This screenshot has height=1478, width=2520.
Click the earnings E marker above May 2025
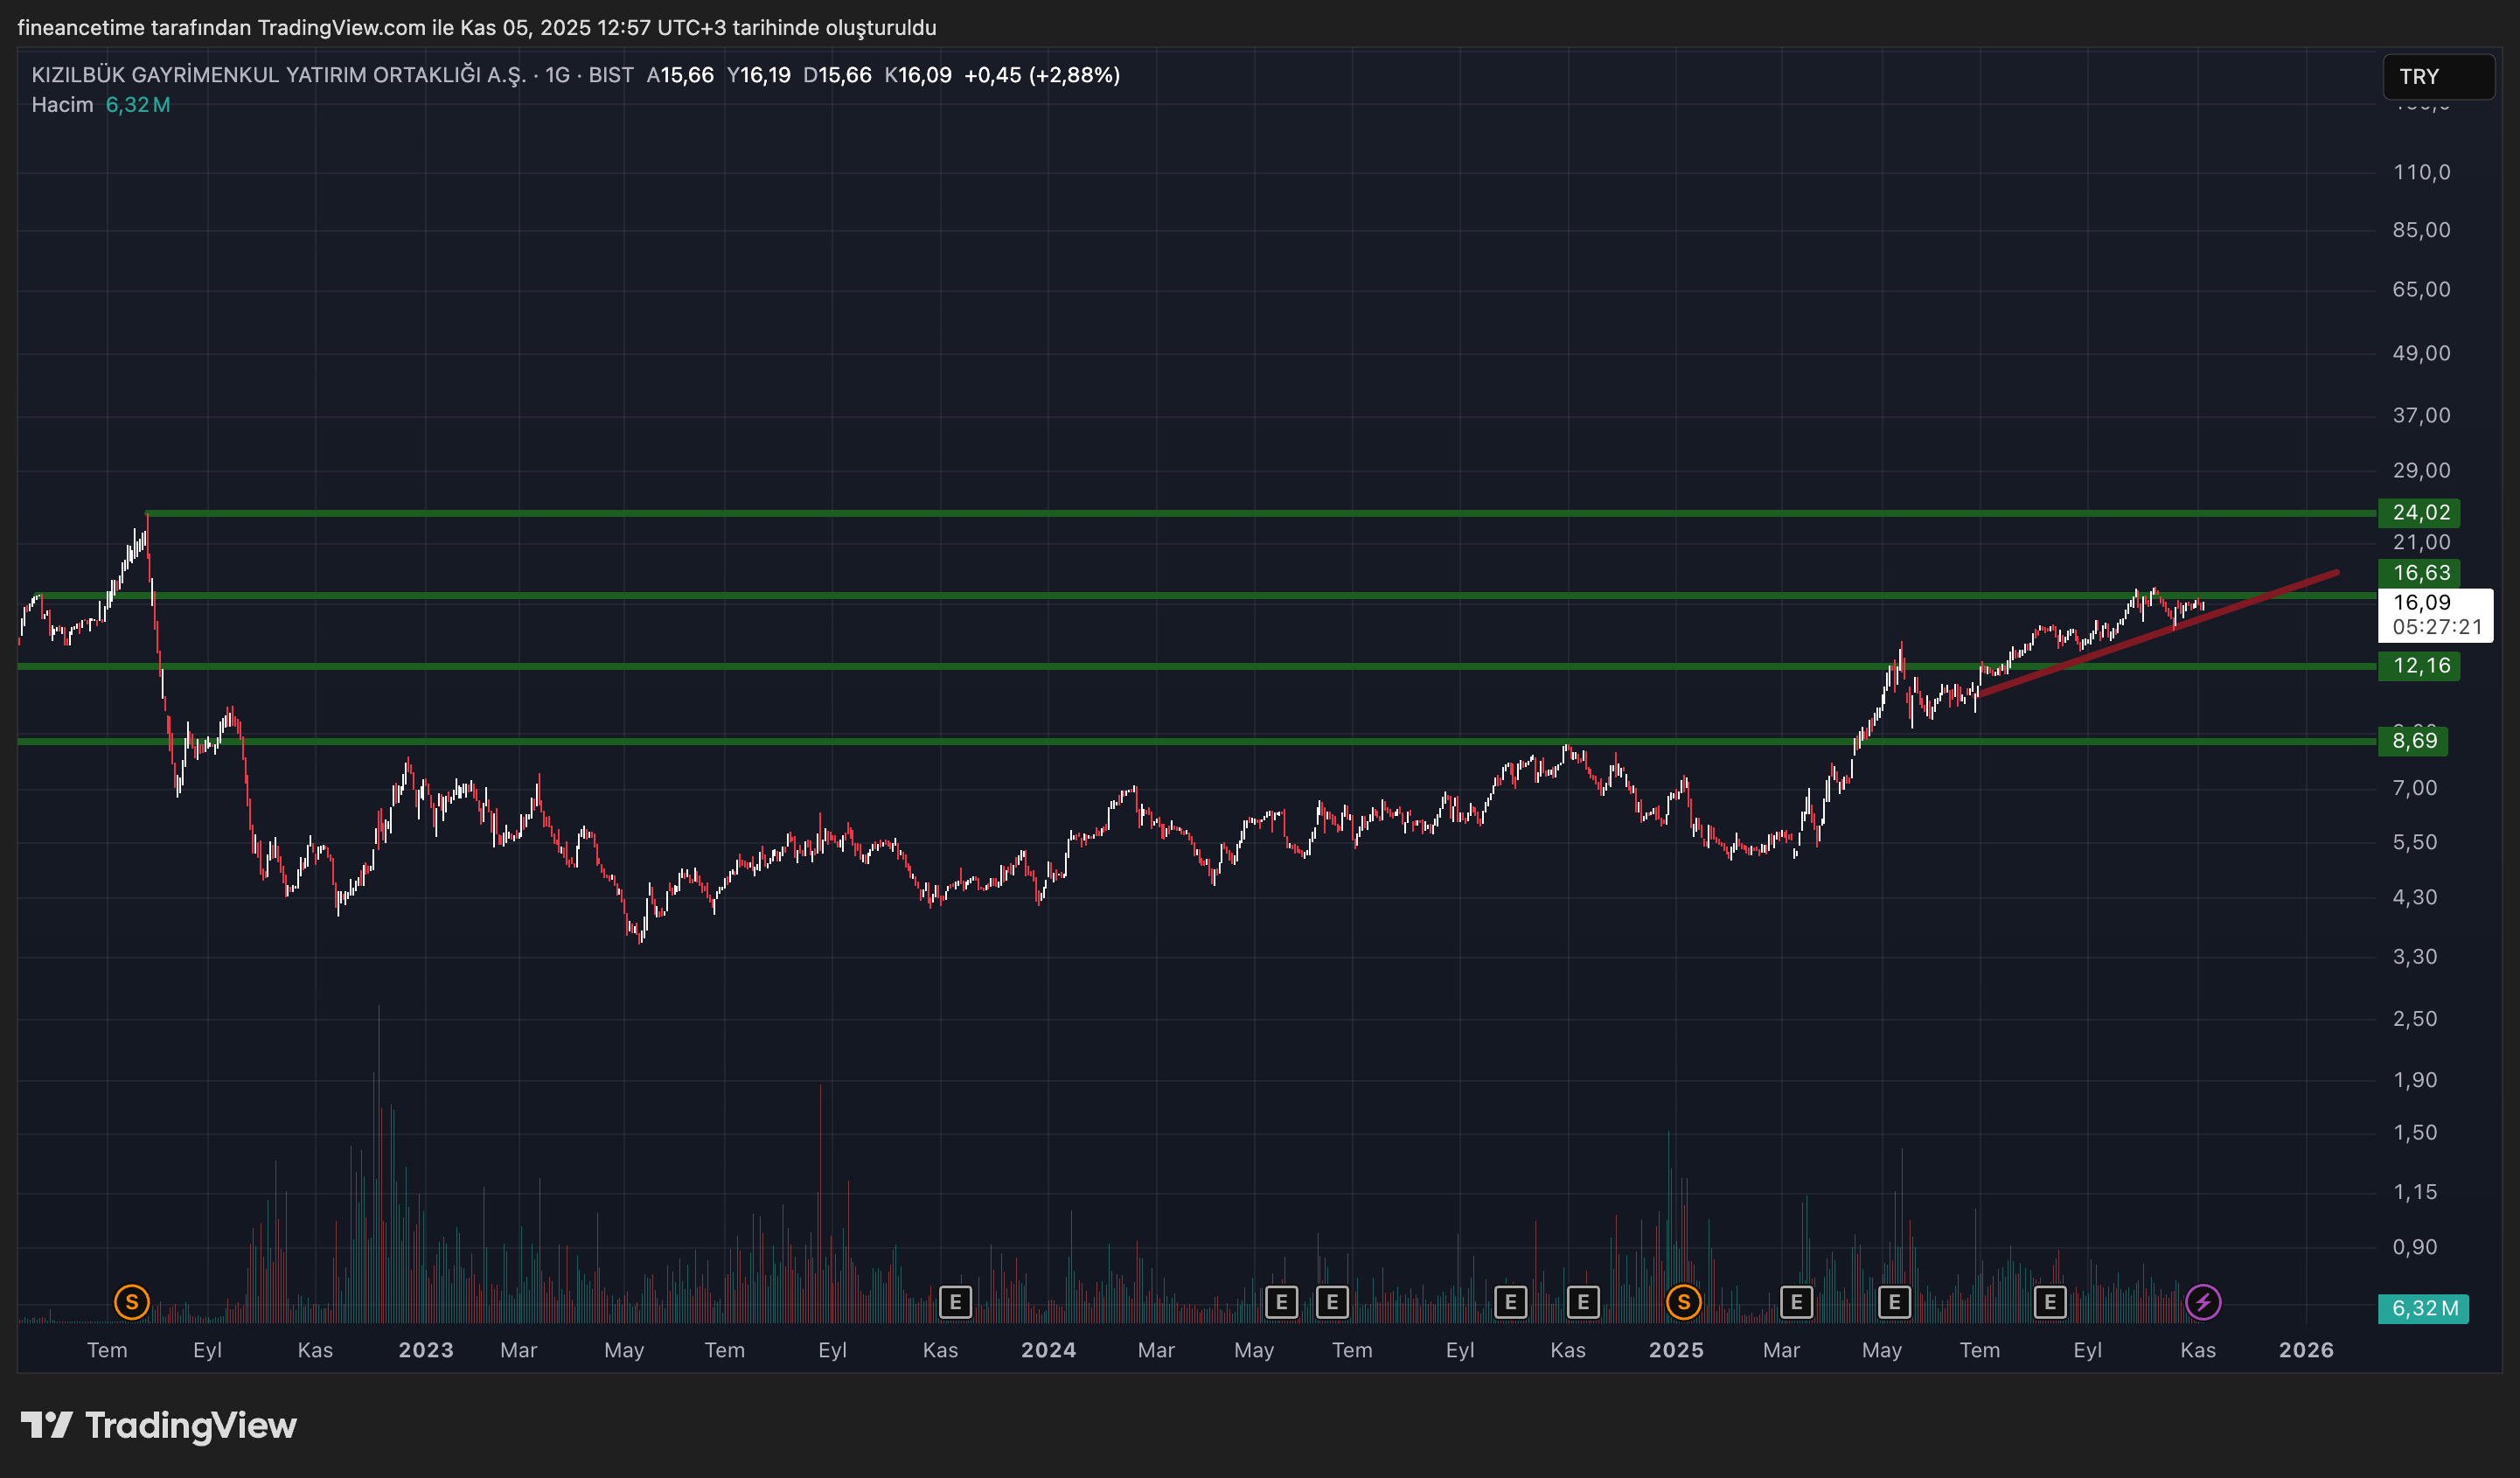click(1894, 1302)
